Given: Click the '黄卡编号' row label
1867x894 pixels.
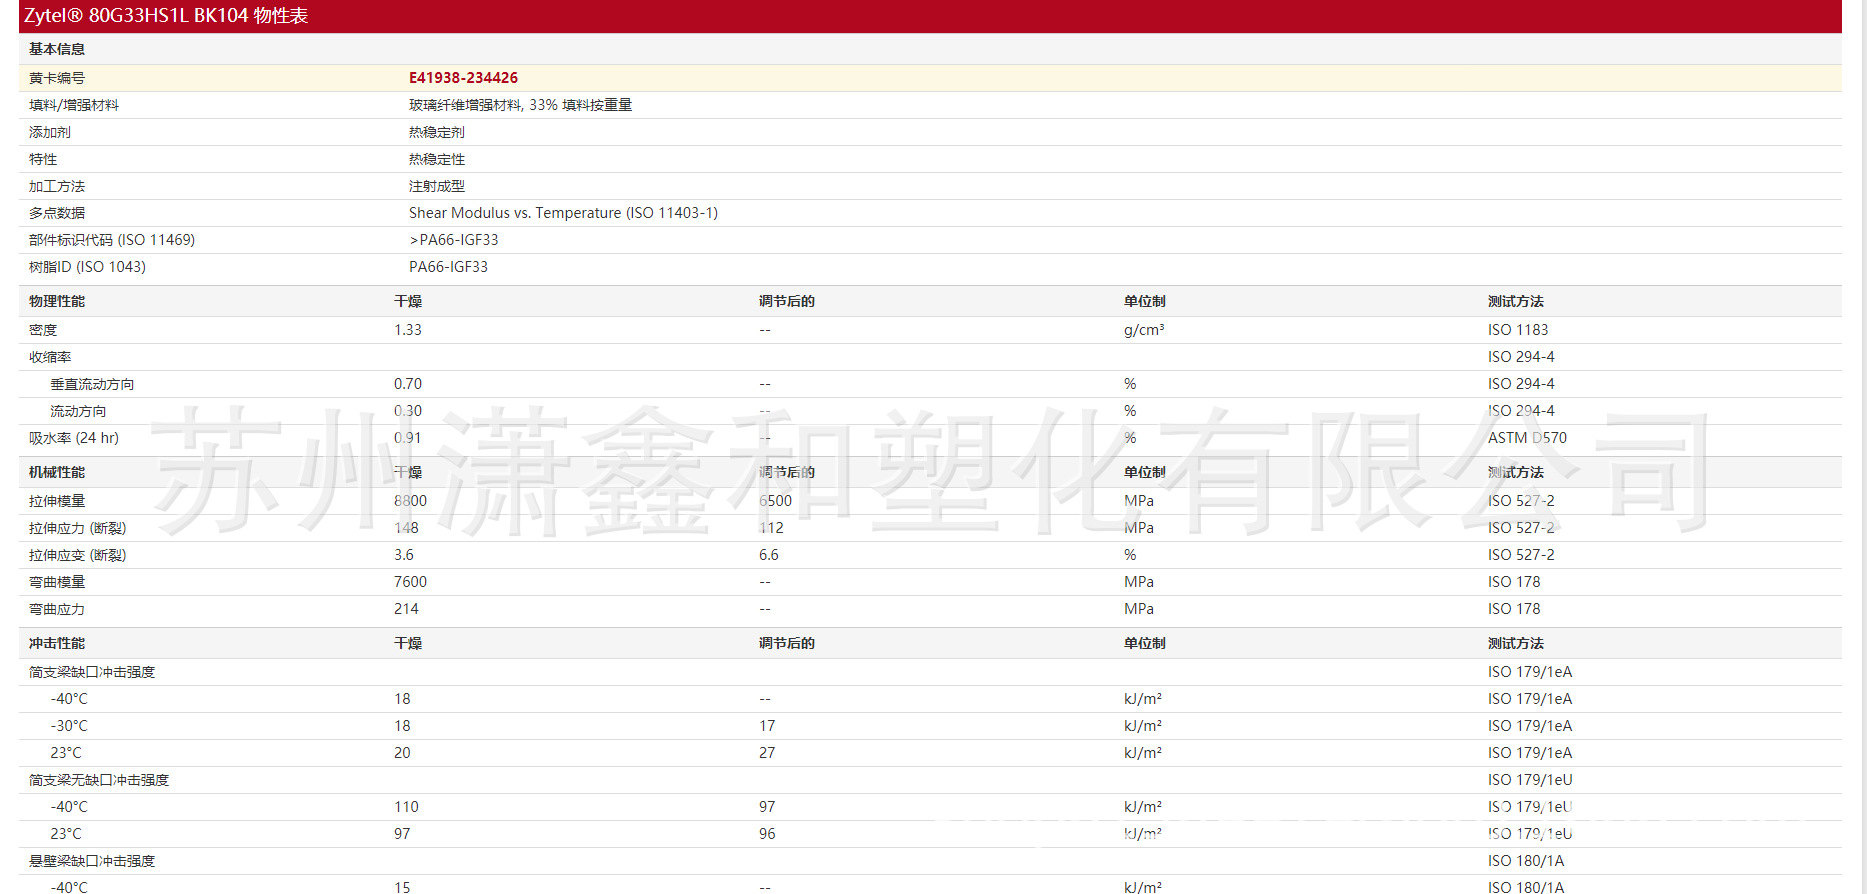Looking at the screenshot, I should pyautogui.click(x=57, y=78).
